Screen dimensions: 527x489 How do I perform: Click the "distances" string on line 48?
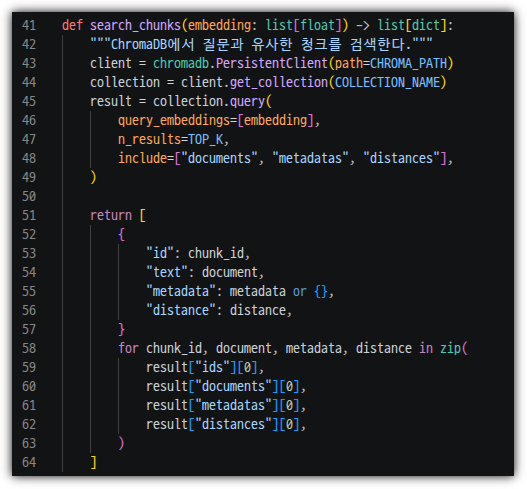coord(401,159)
